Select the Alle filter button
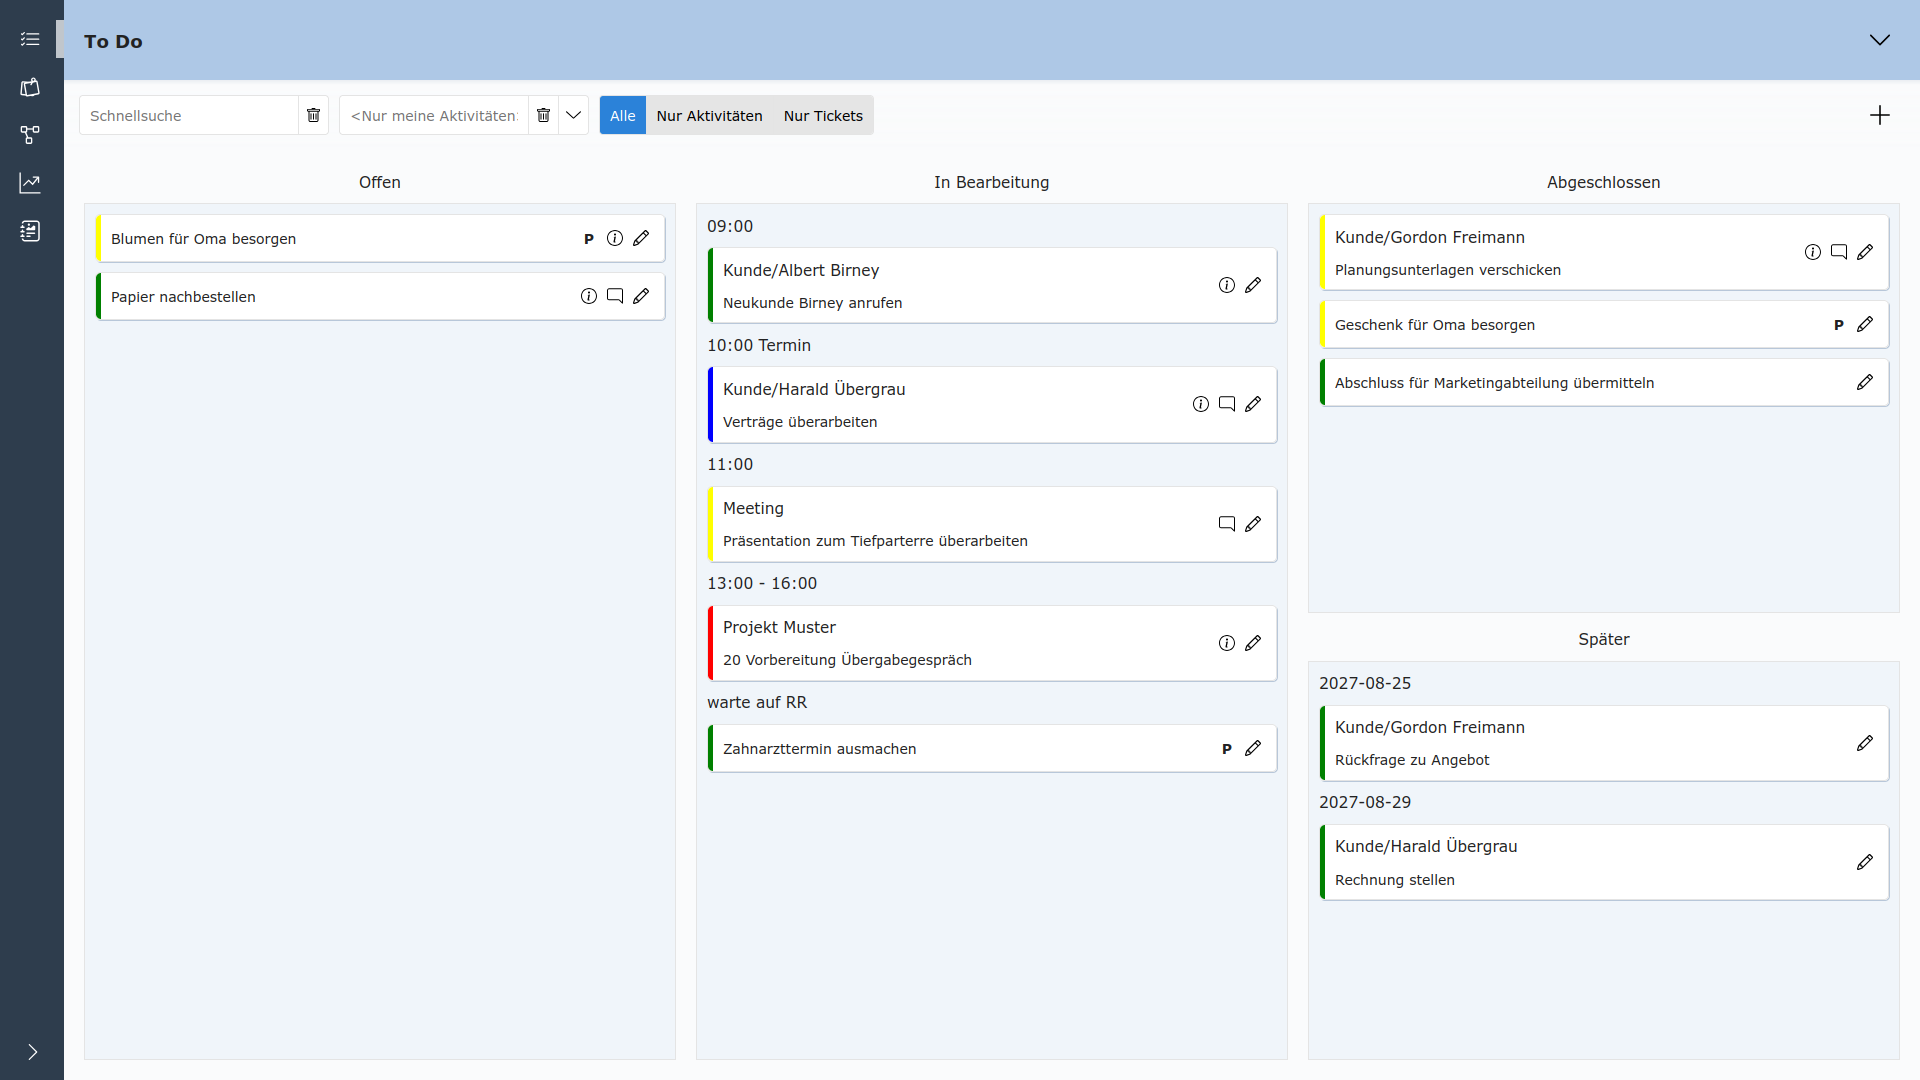Image resolution: width=1920 pixels, height=1080 pixels. click(x=622, y=115)
